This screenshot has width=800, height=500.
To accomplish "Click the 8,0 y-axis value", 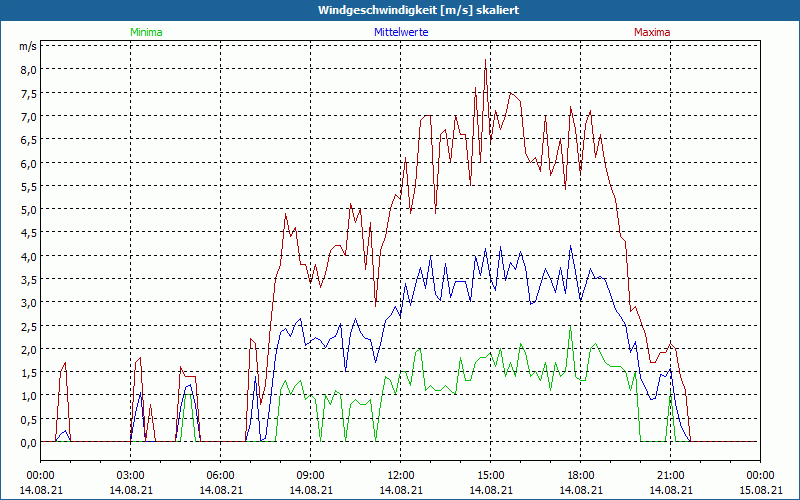I will pyautogui.click(x=28, y=70).
